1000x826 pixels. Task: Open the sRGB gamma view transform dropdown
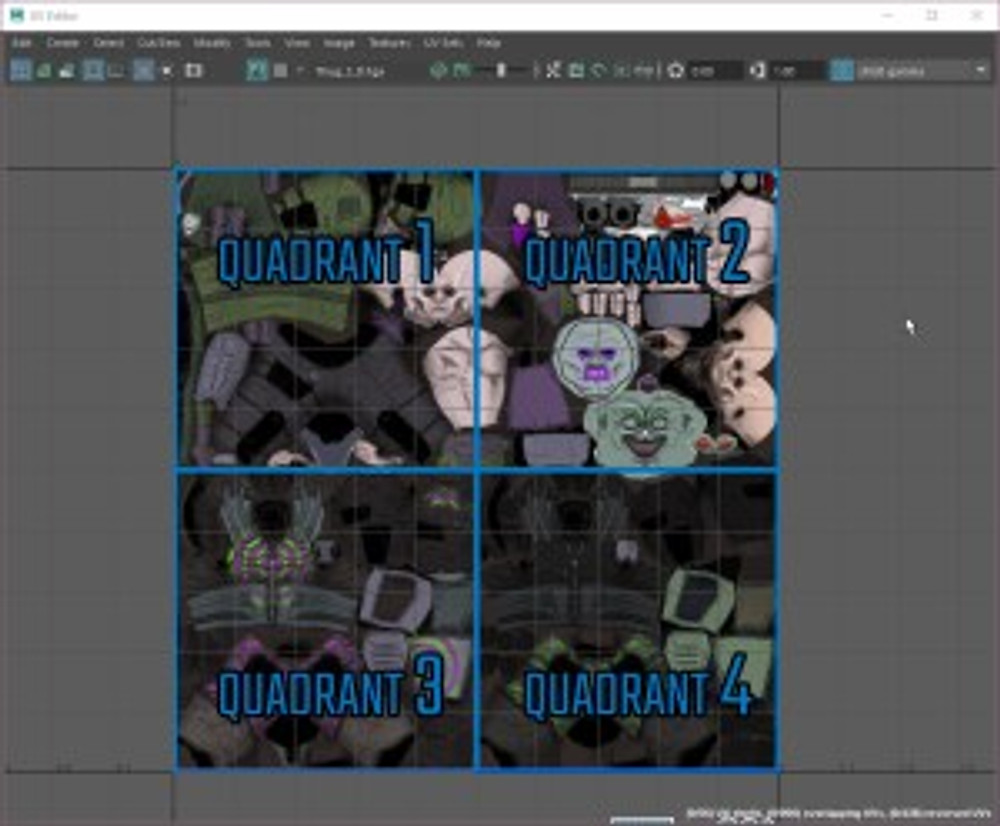[x=923, y=71]
